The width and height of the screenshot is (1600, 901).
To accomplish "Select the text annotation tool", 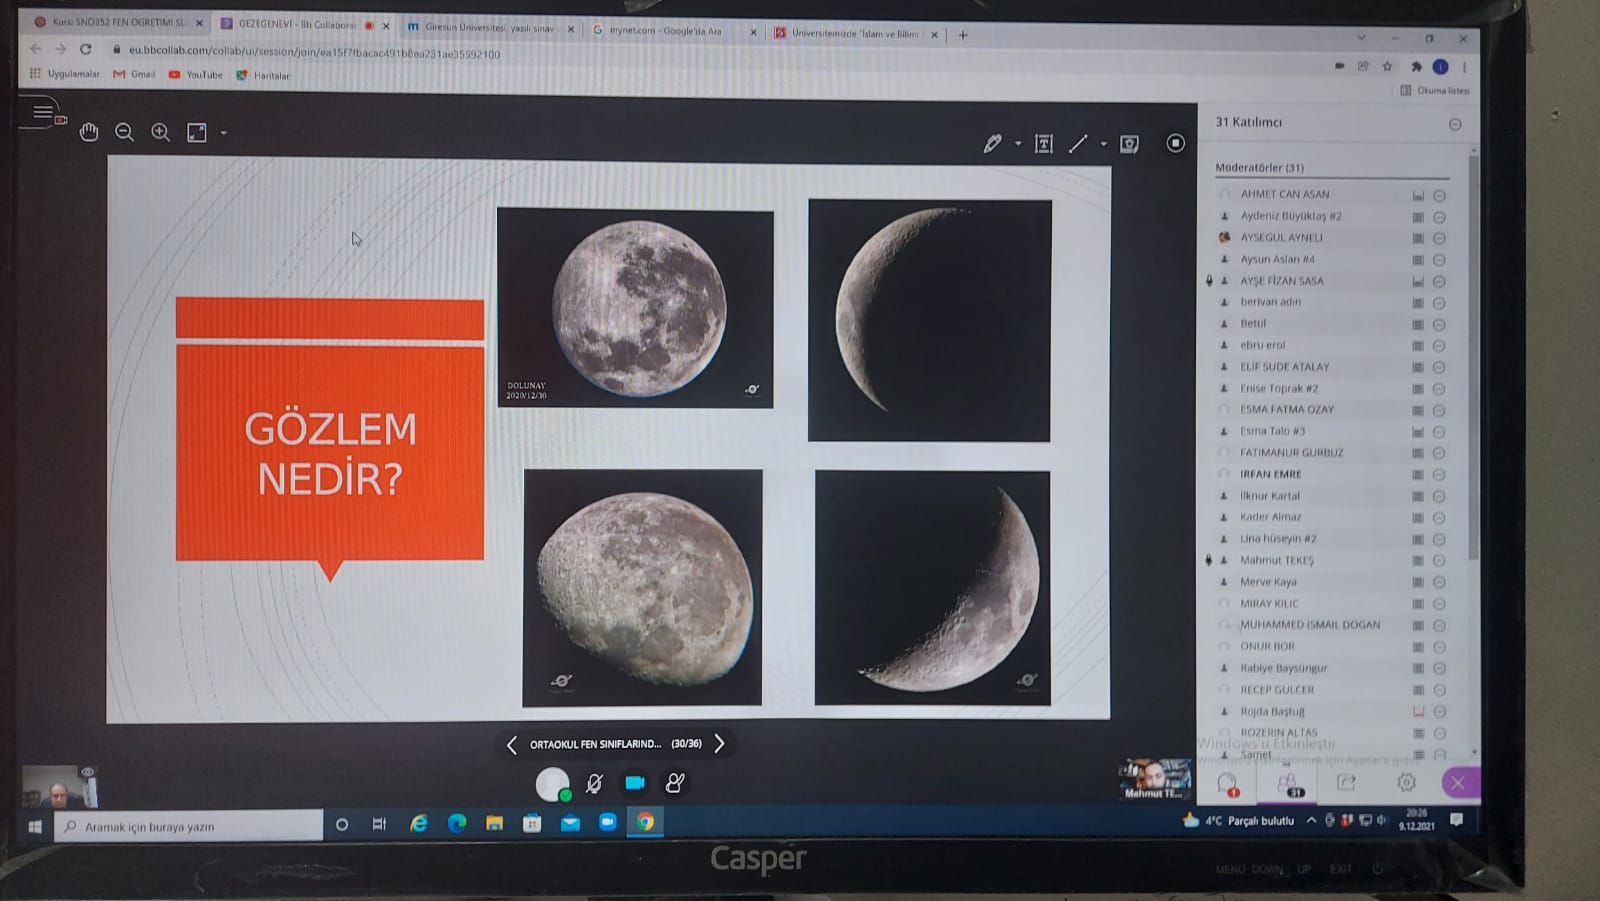I will click(1043, 144).
